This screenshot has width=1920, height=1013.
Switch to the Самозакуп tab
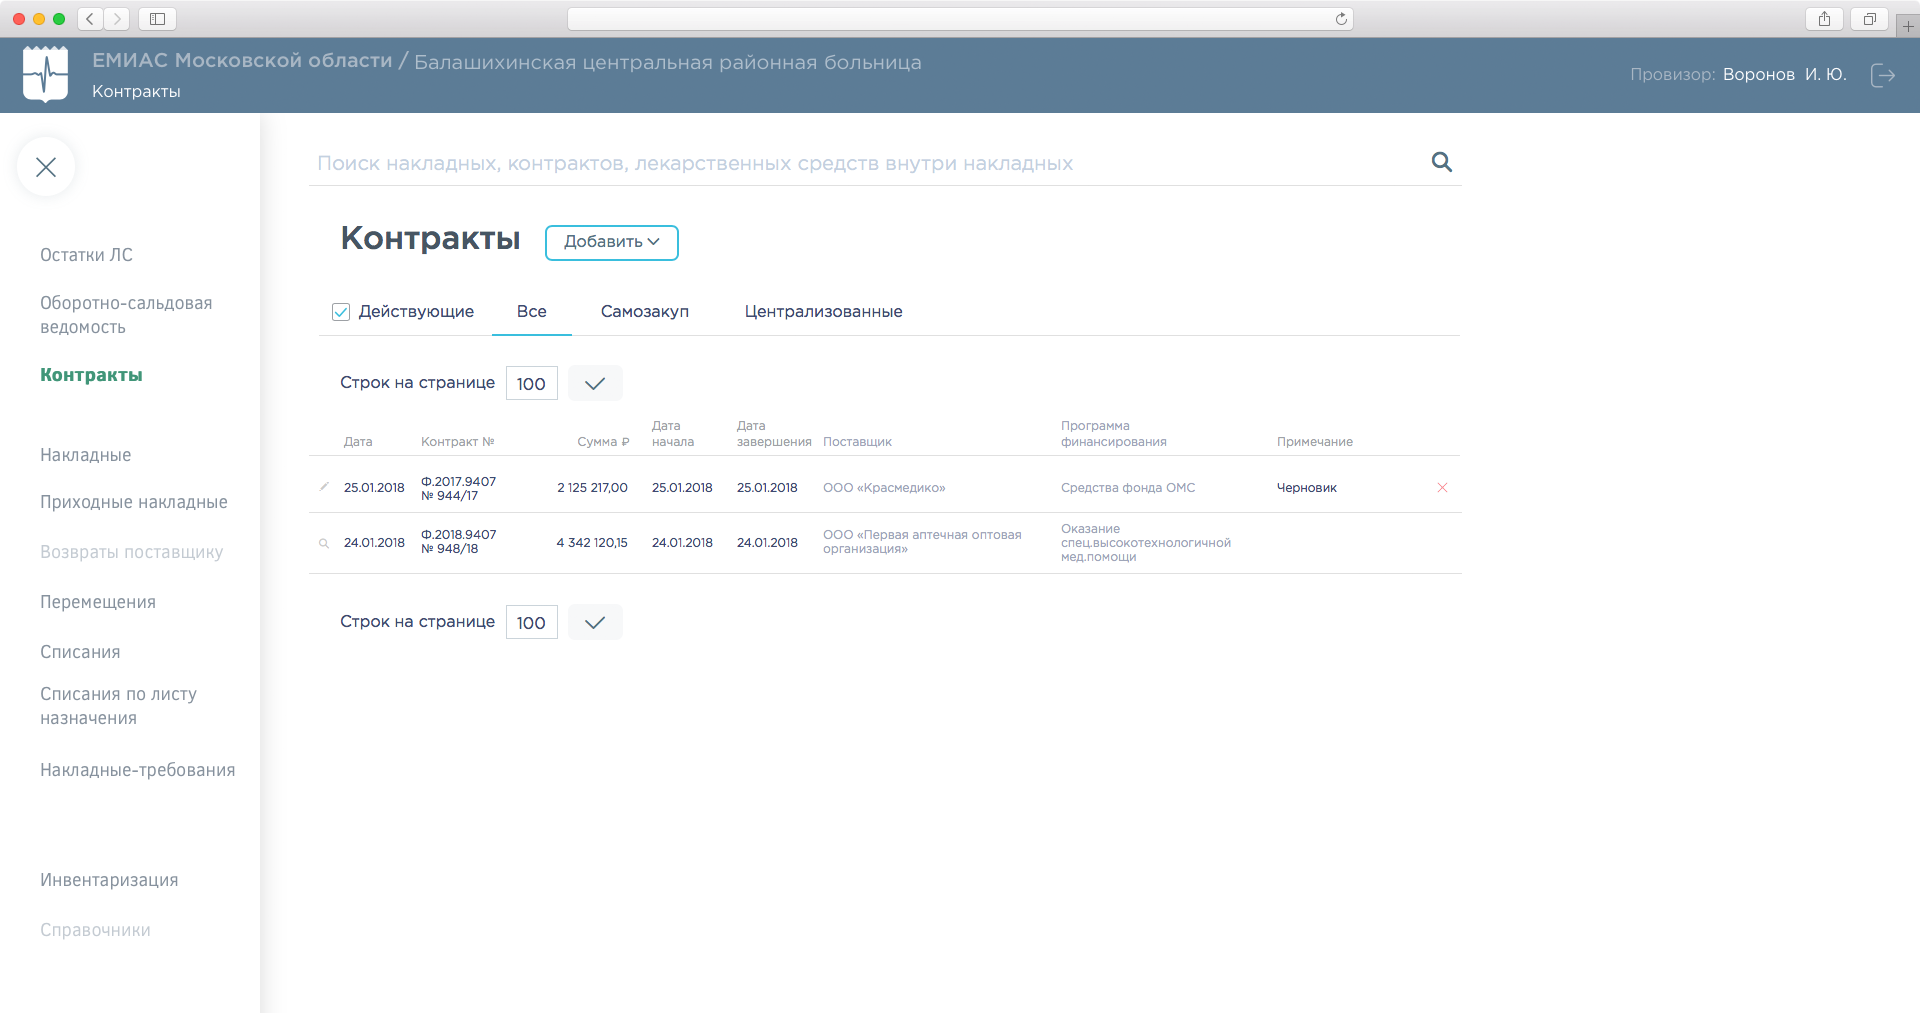point(645,311)
